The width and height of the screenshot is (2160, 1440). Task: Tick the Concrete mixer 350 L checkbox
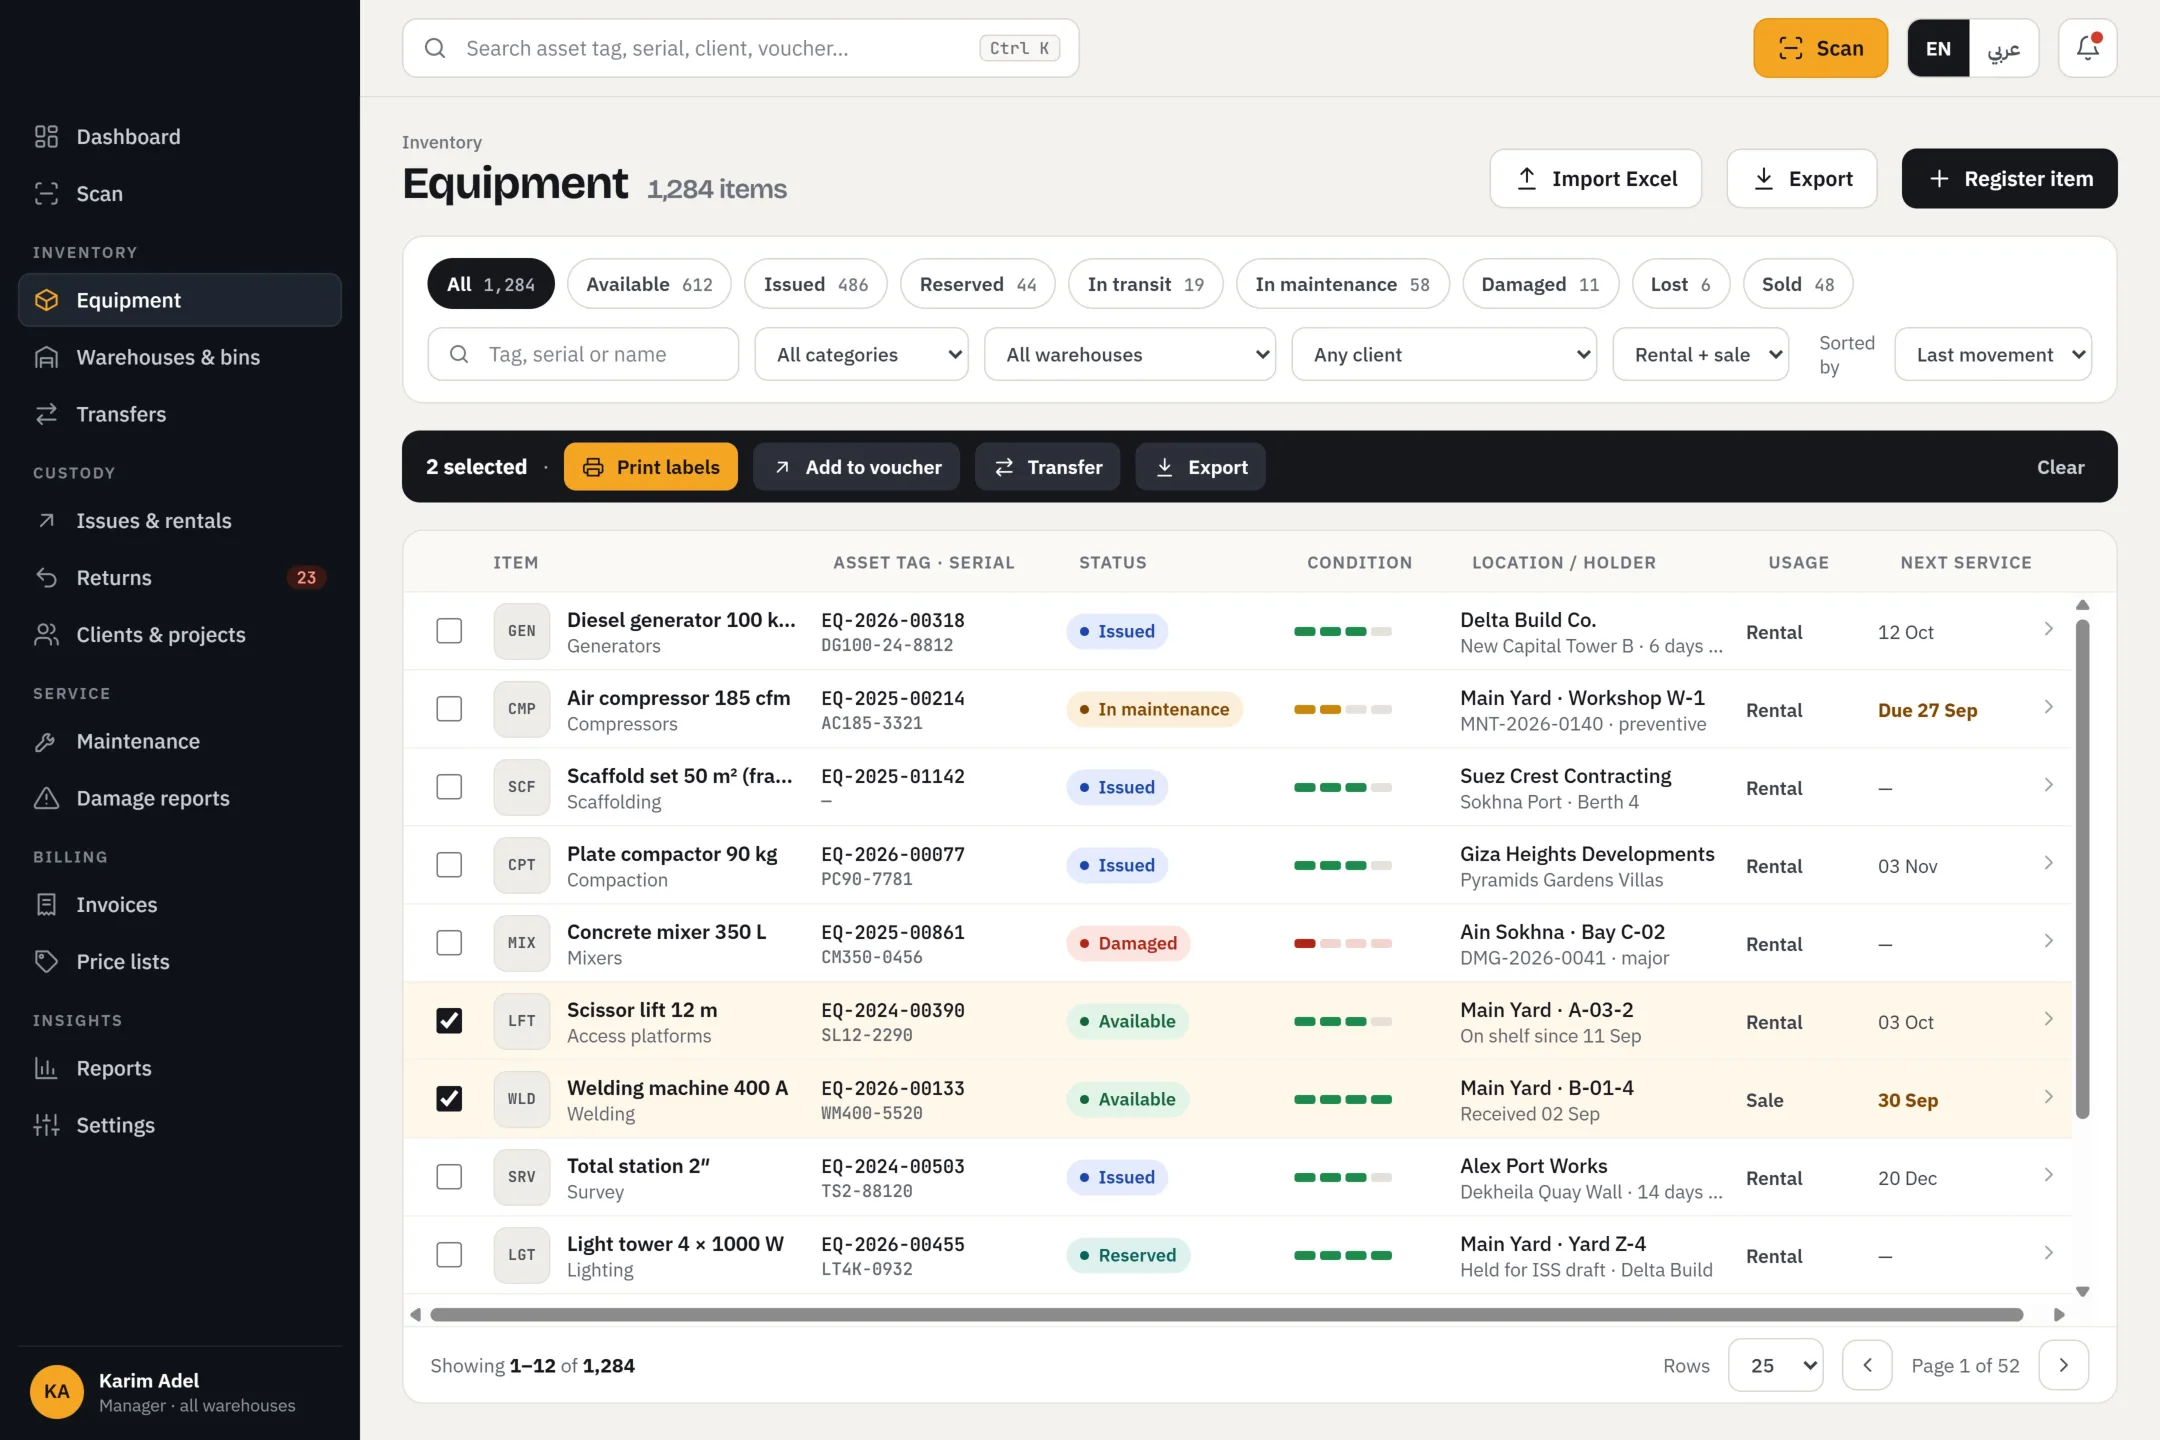click(x=449, y=943)
